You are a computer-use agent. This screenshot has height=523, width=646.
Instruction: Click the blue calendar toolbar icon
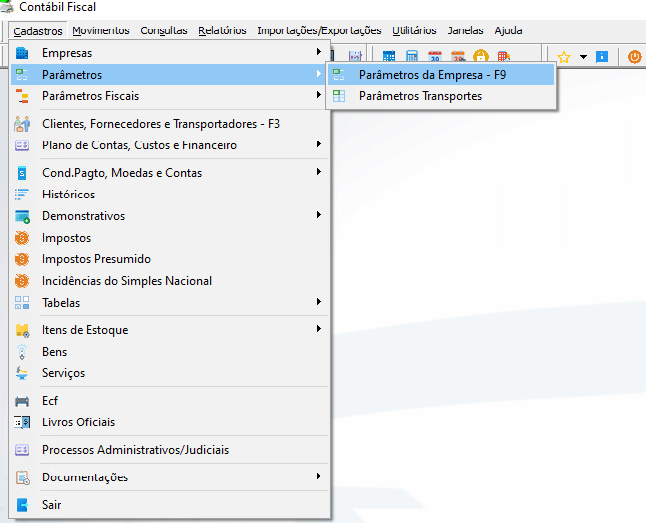(x=389, y=56)
